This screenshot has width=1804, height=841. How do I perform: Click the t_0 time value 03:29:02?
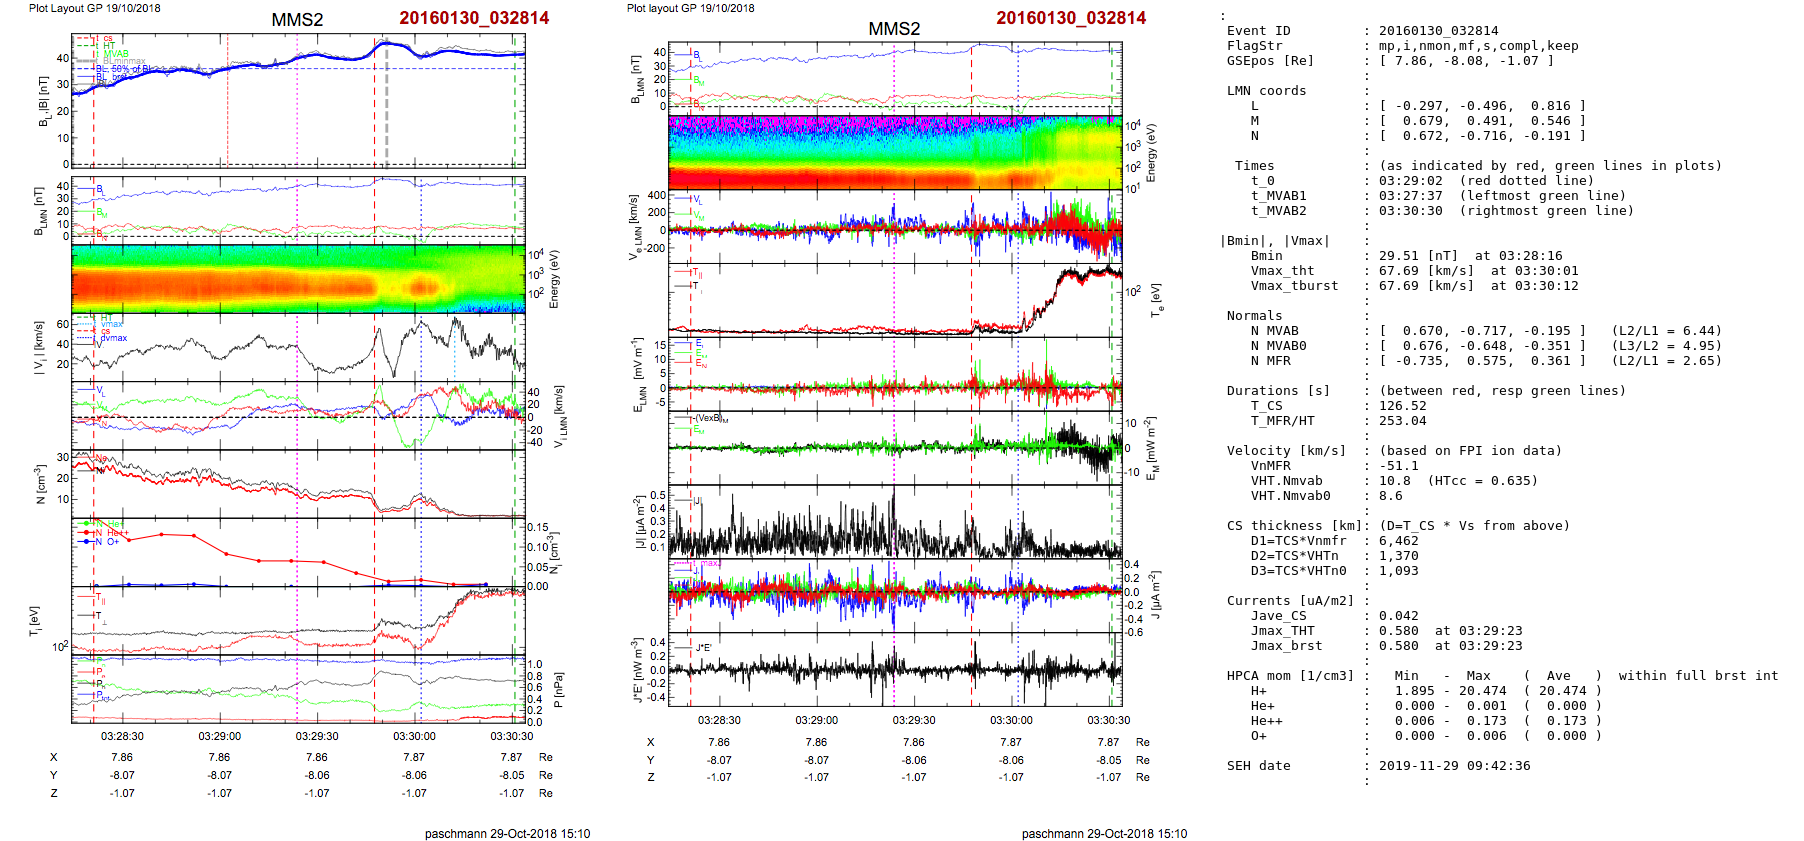[1411, 181]
